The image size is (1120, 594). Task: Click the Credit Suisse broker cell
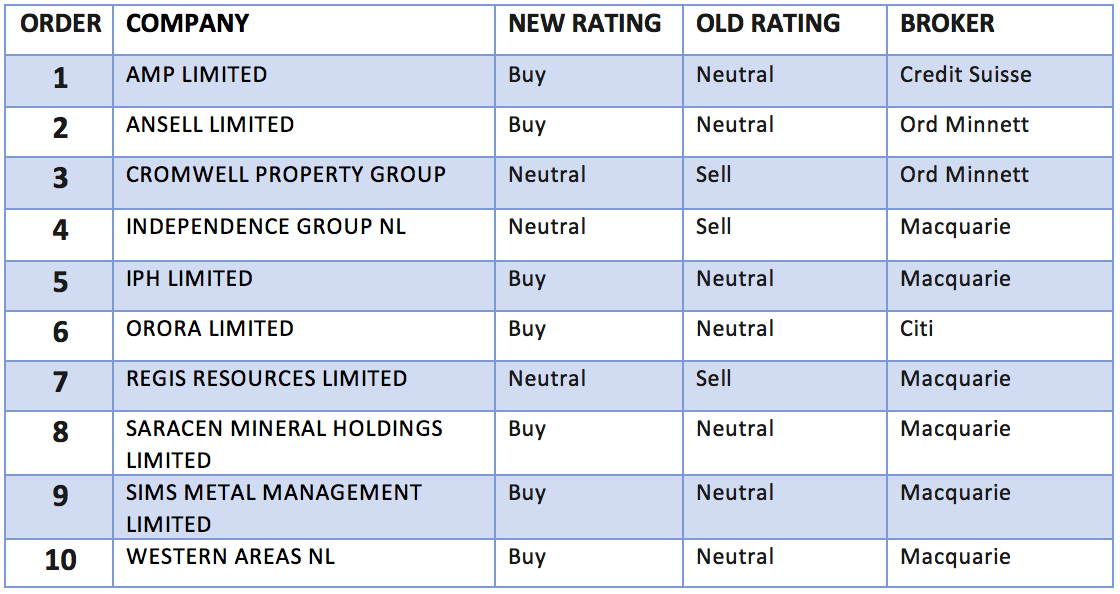[x=965, y=75]
